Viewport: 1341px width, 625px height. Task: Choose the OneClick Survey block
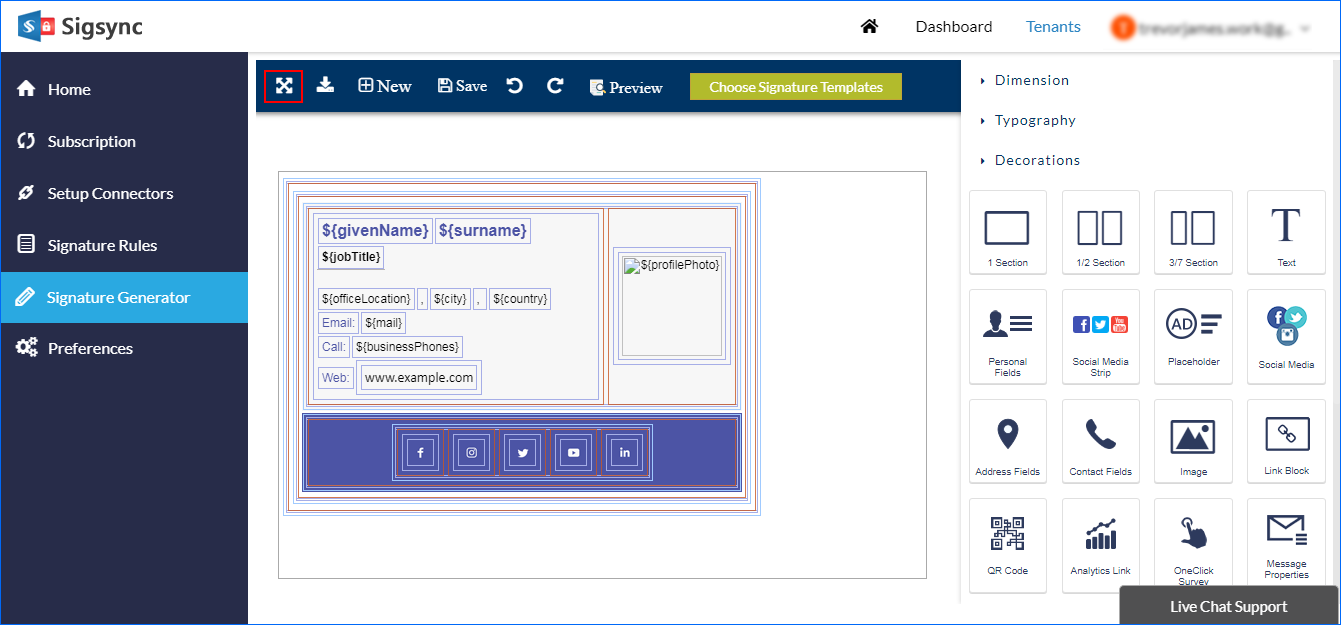point(1192,544)
